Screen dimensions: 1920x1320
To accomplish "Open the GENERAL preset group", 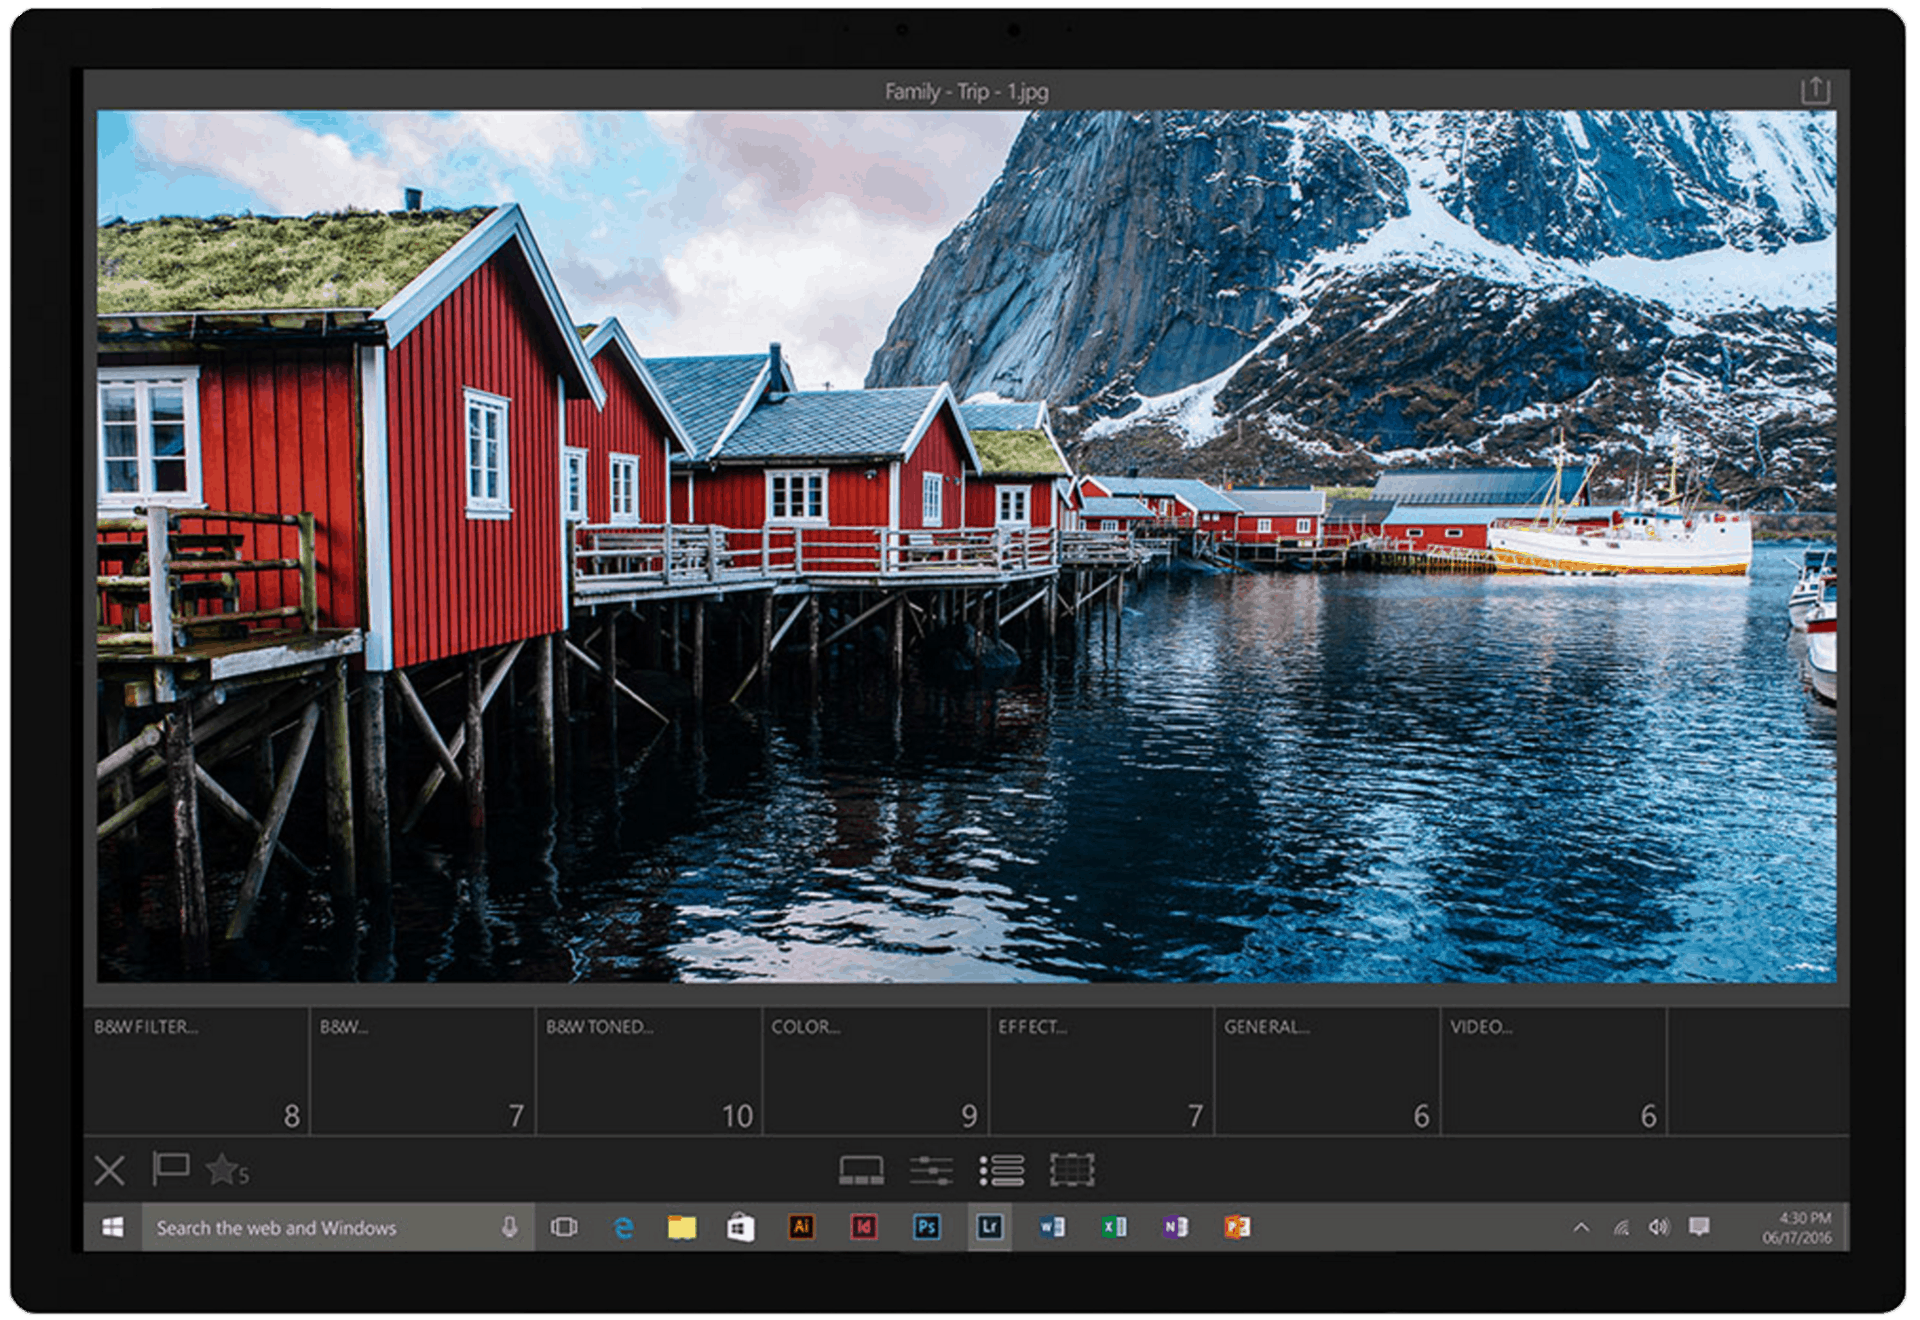I will 1326,1070.
